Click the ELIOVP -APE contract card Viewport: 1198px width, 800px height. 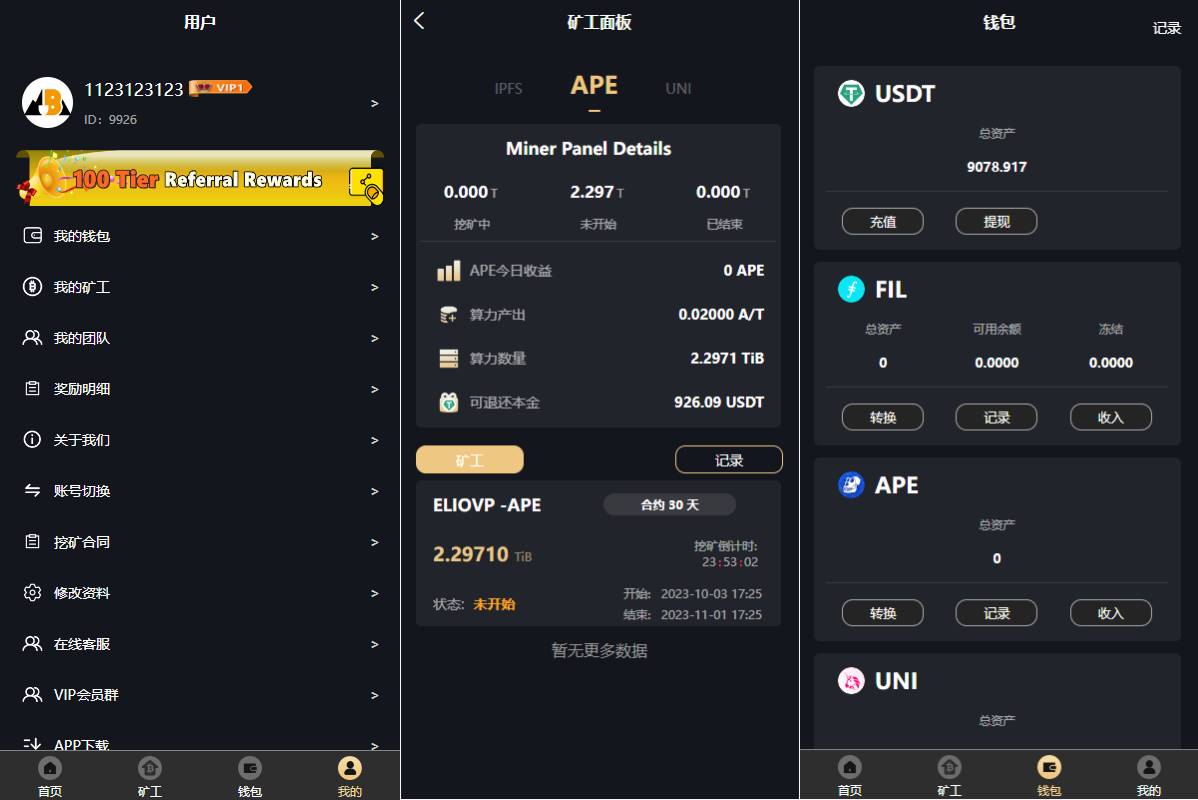click(x=598, y=553)
